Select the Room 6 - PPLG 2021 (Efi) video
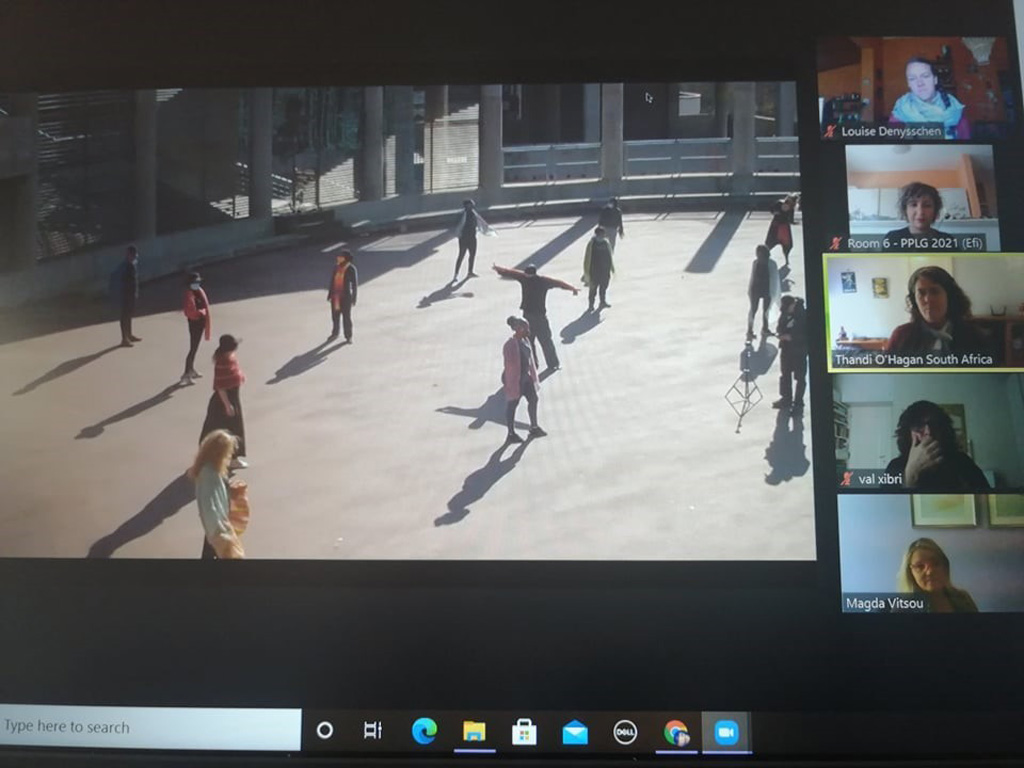 [x=920, y=198]
